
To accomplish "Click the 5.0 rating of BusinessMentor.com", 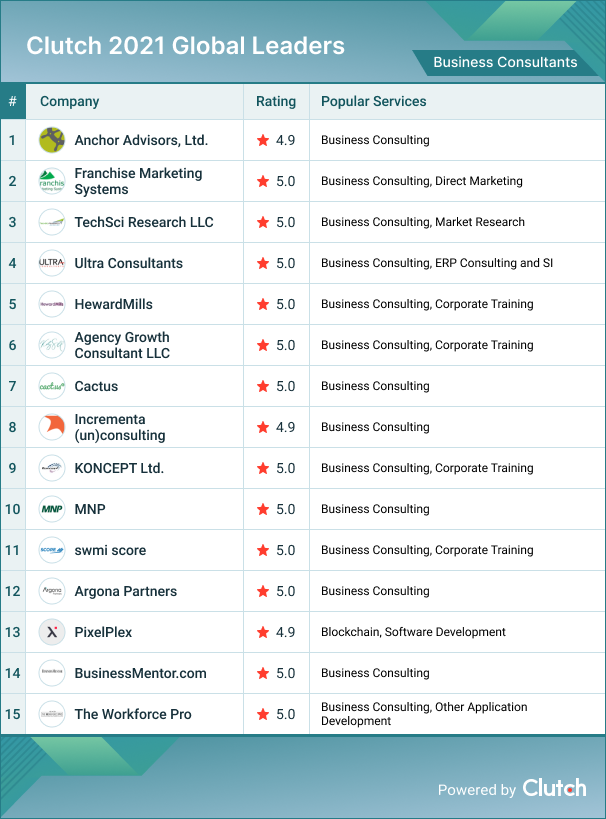I will [x=285, y=673].
